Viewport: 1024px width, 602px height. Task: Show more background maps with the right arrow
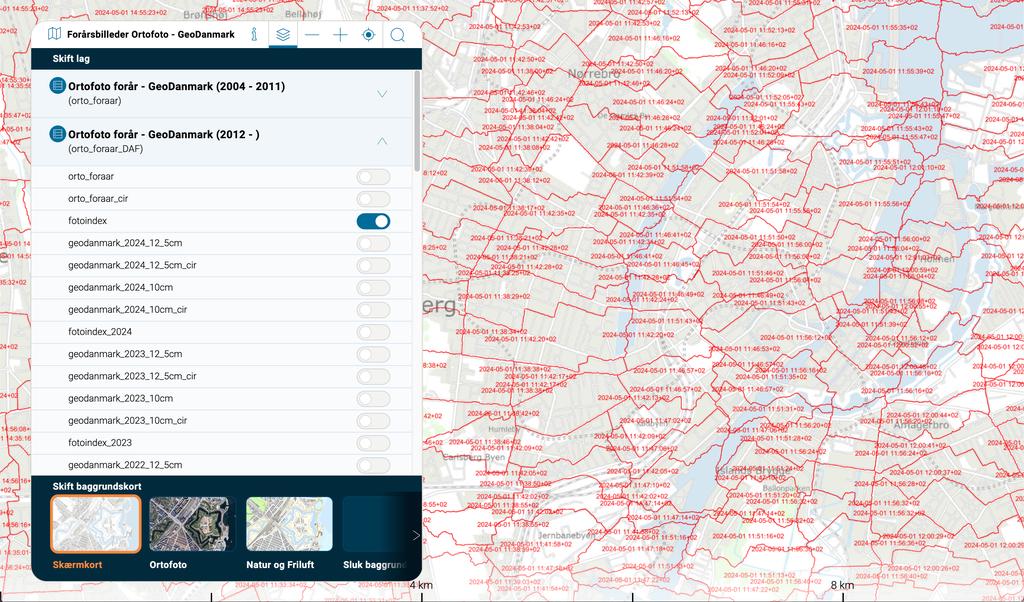click(416, 535)
